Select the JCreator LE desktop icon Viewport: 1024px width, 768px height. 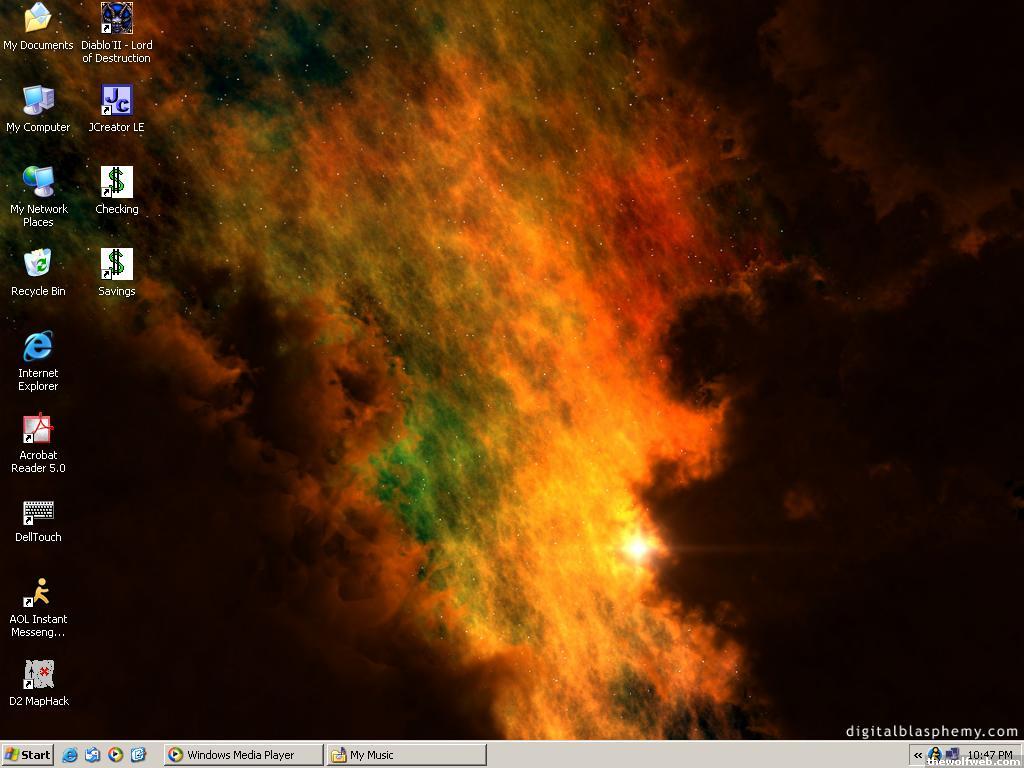[x=116, y=101]
